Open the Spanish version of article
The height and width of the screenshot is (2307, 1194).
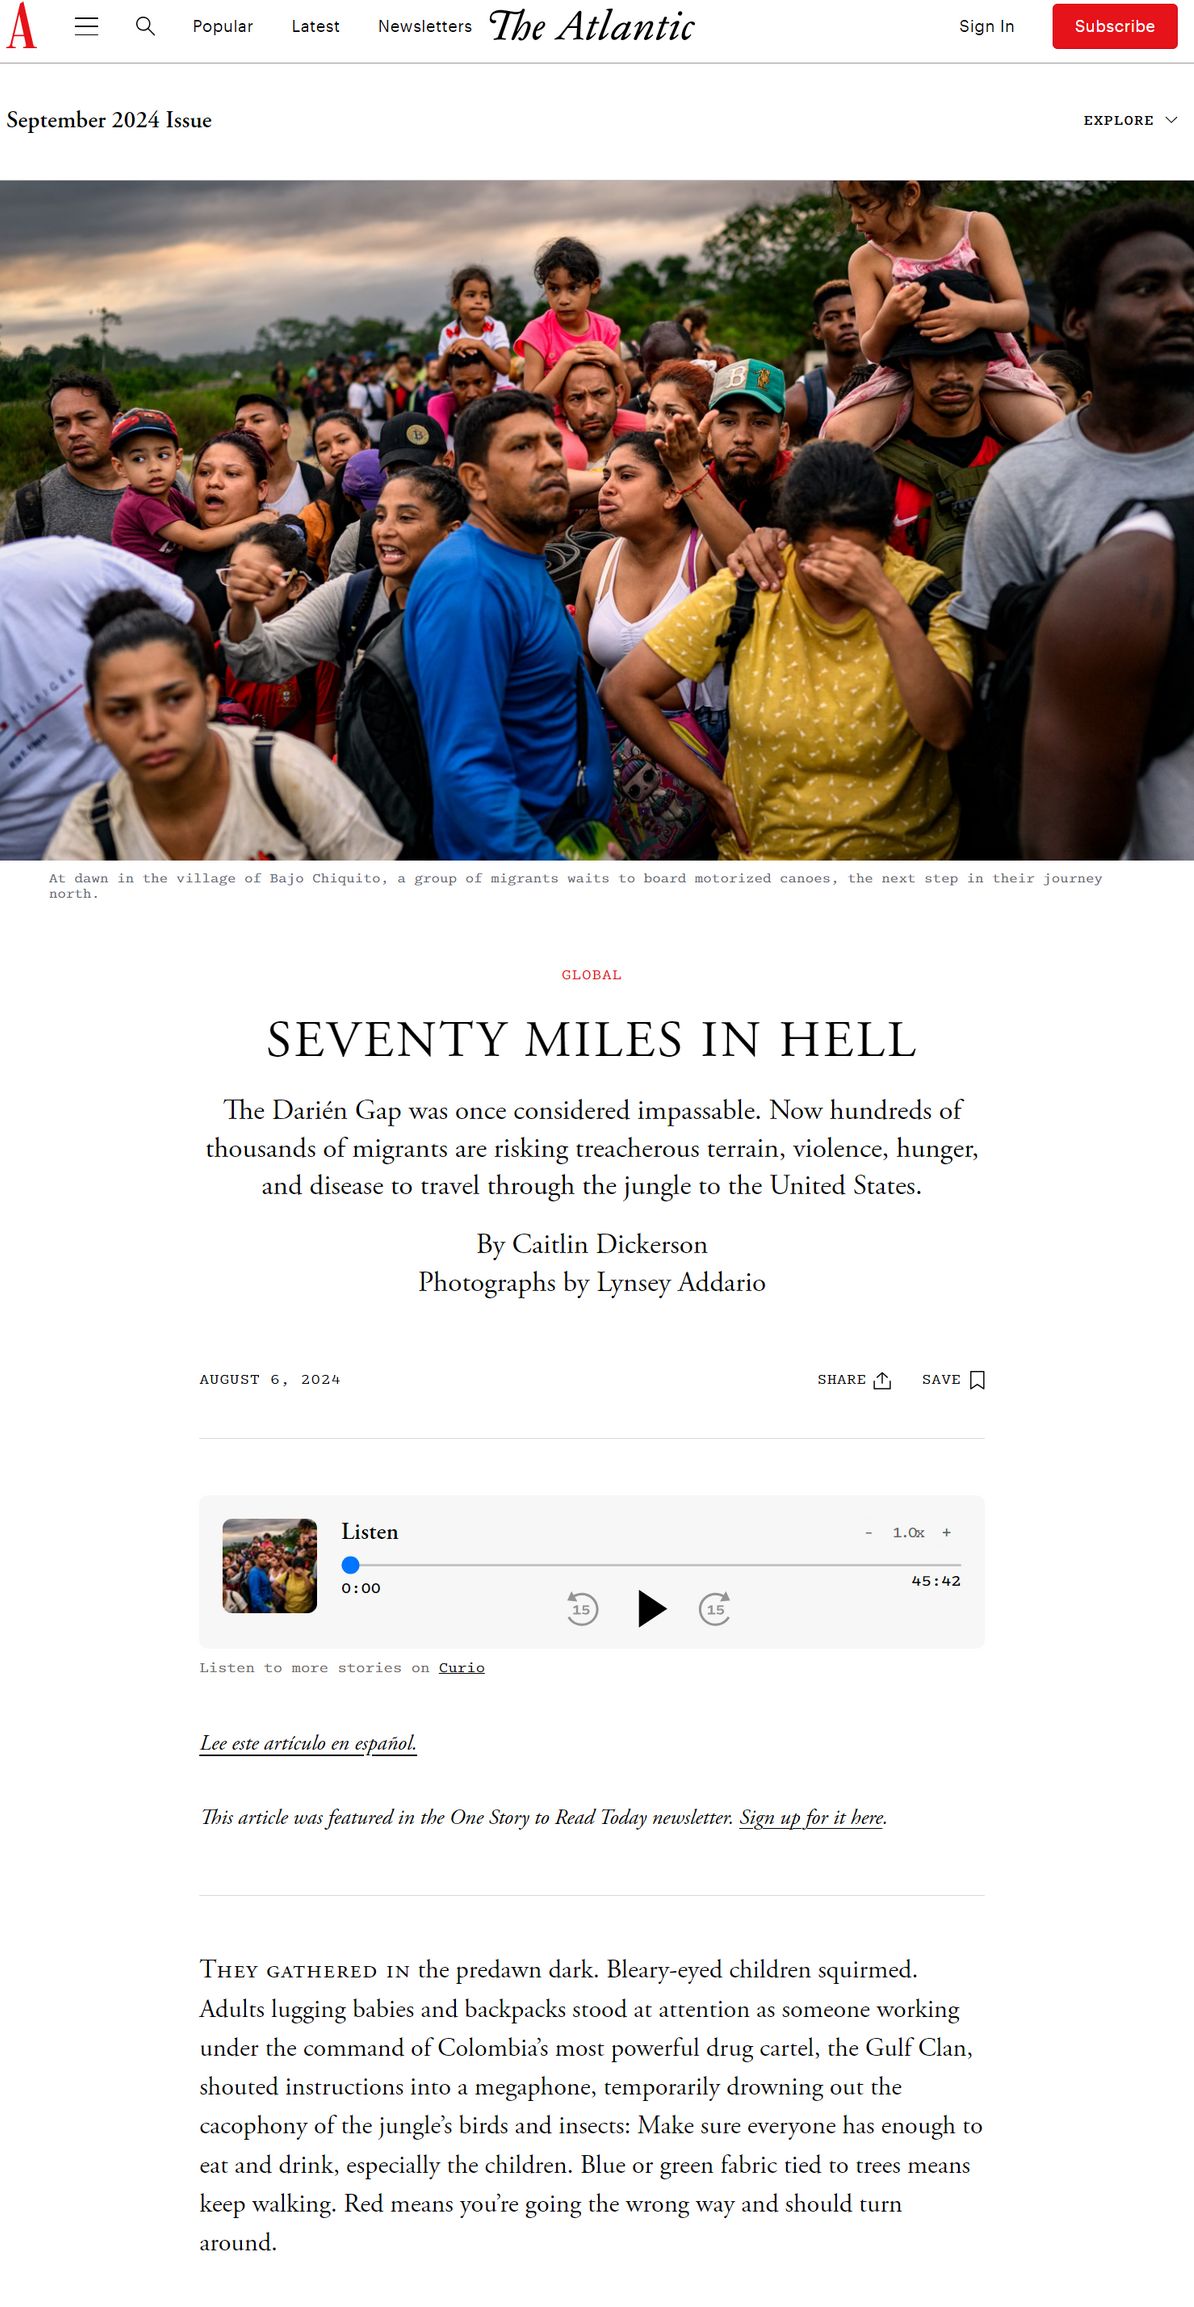click(x=308, y=1744)
